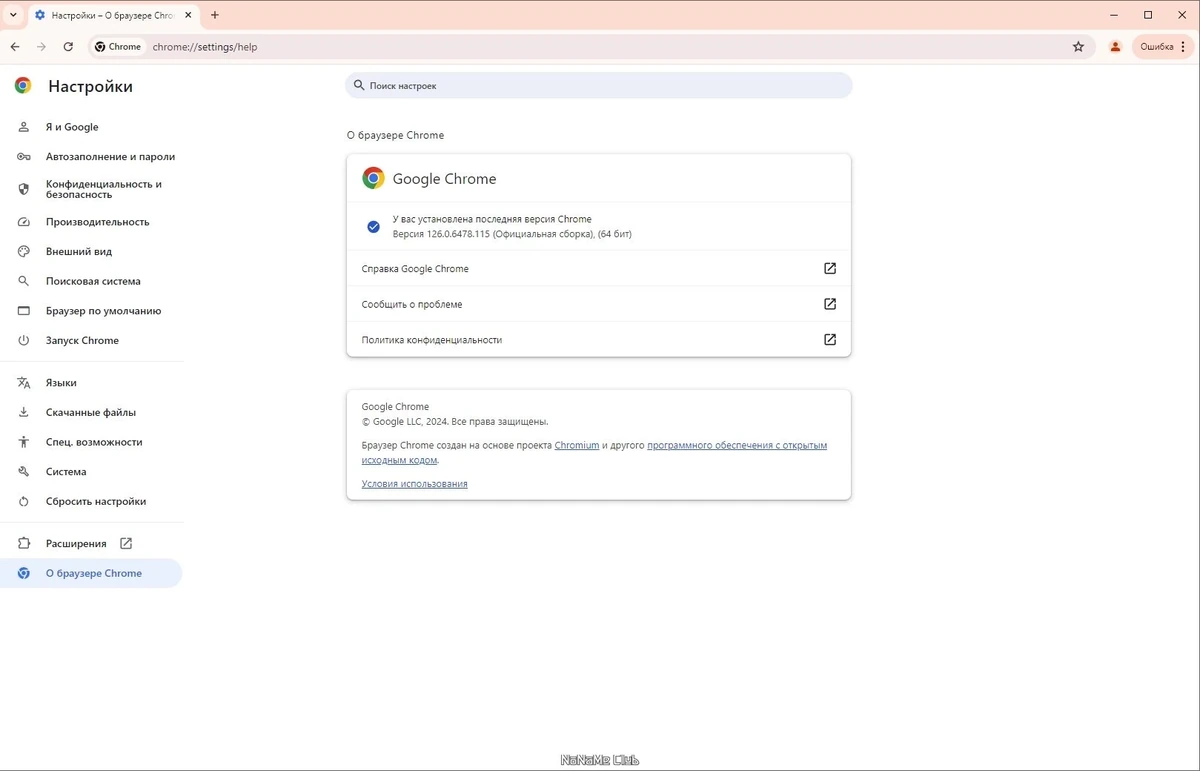
Task: Open Конфиденциальность и безопасность section
Action: (x=91, y=189)
